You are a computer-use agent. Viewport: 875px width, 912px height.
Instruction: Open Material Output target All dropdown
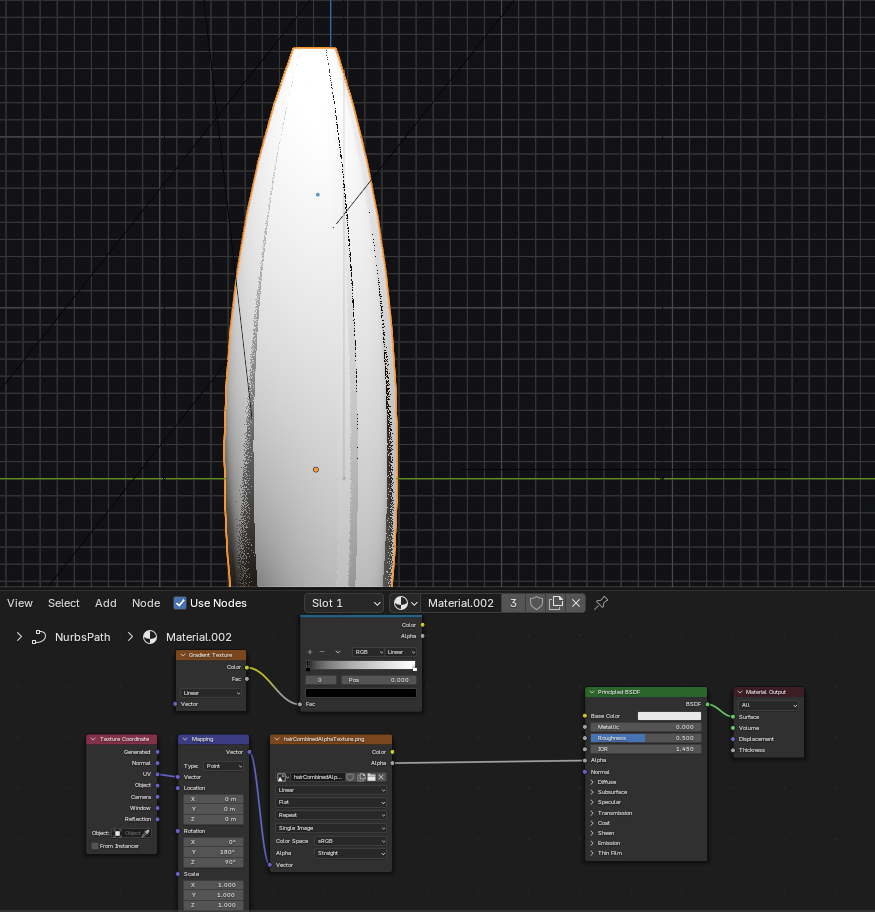(x=769, y=705)
